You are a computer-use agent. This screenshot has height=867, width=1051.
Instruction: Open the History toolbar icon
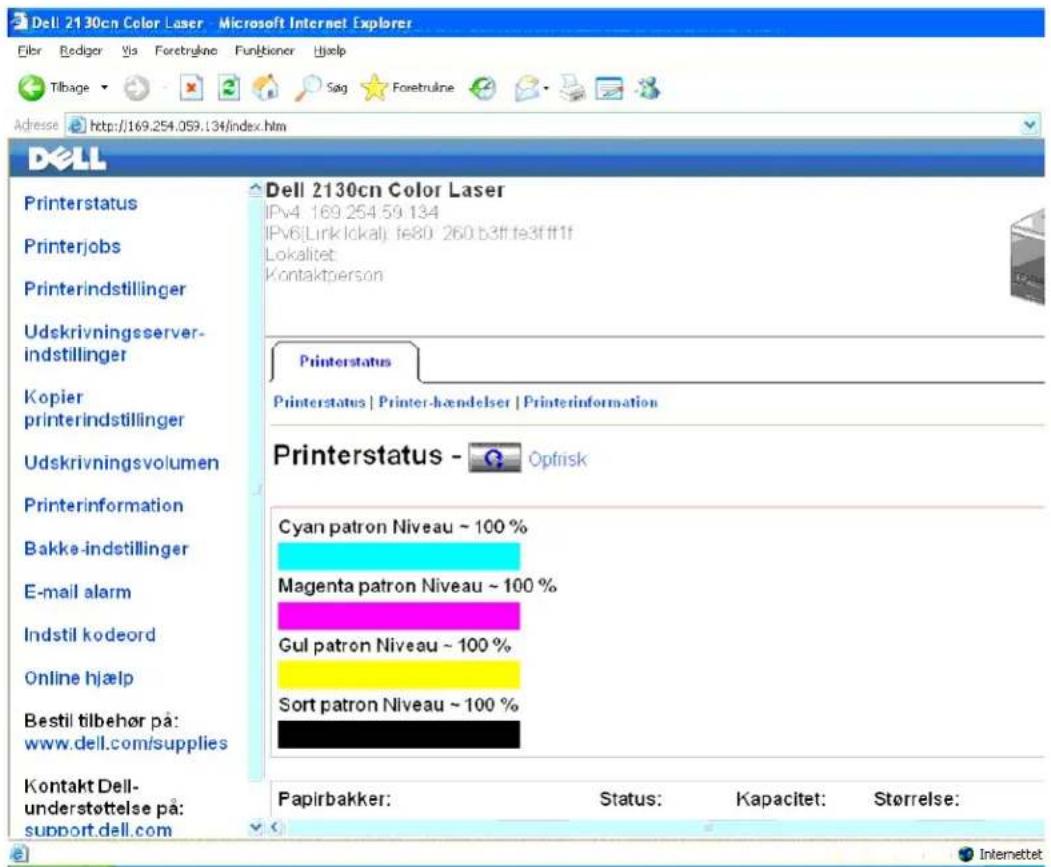coord(482,88)
